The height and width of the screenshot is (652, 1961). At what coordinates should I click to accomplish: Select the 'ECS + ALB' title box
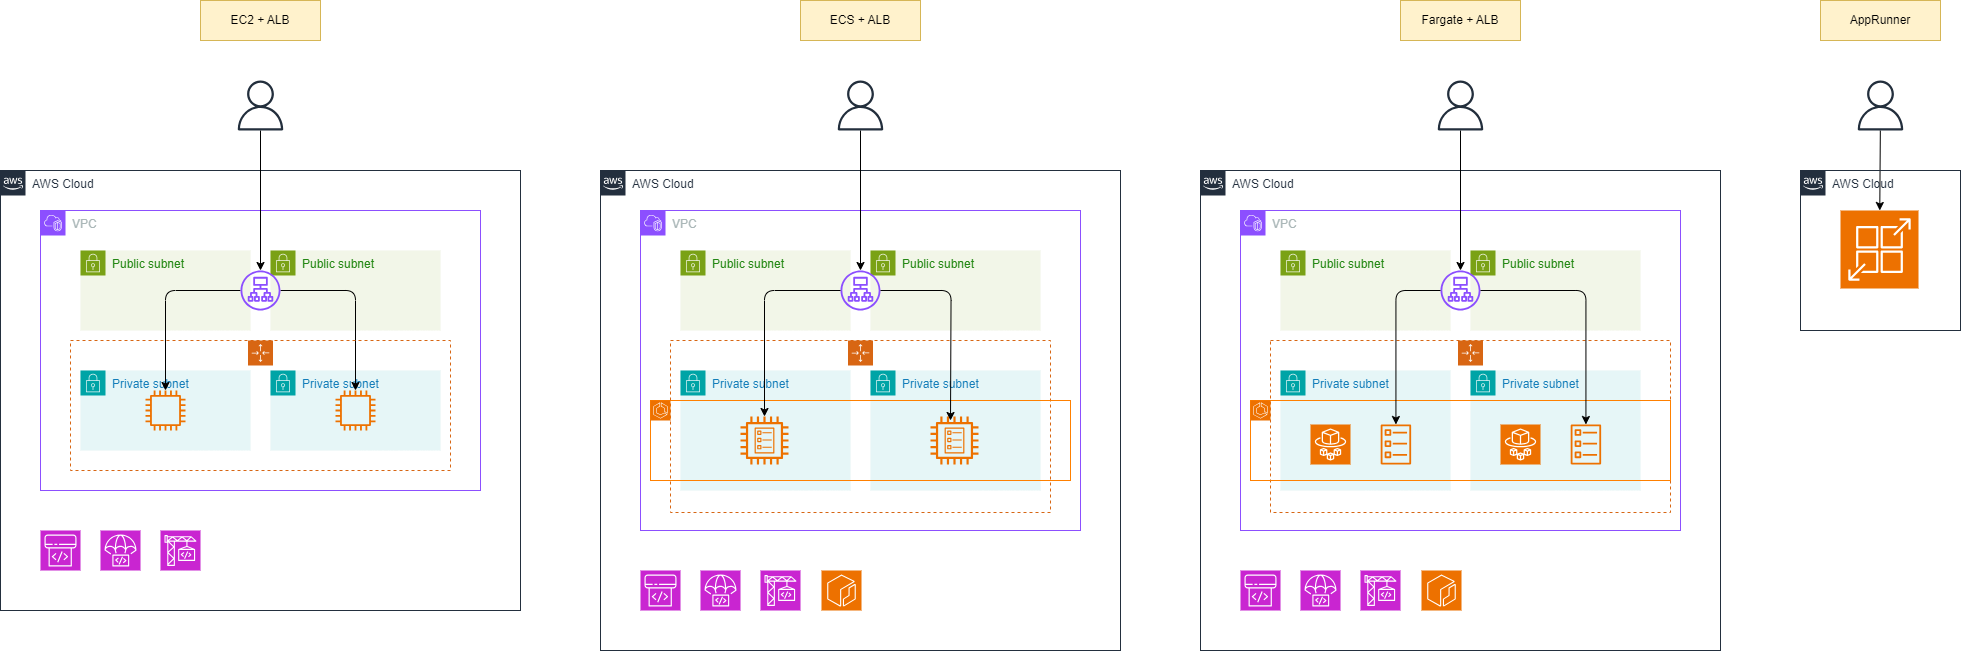[x=860, y=20]
